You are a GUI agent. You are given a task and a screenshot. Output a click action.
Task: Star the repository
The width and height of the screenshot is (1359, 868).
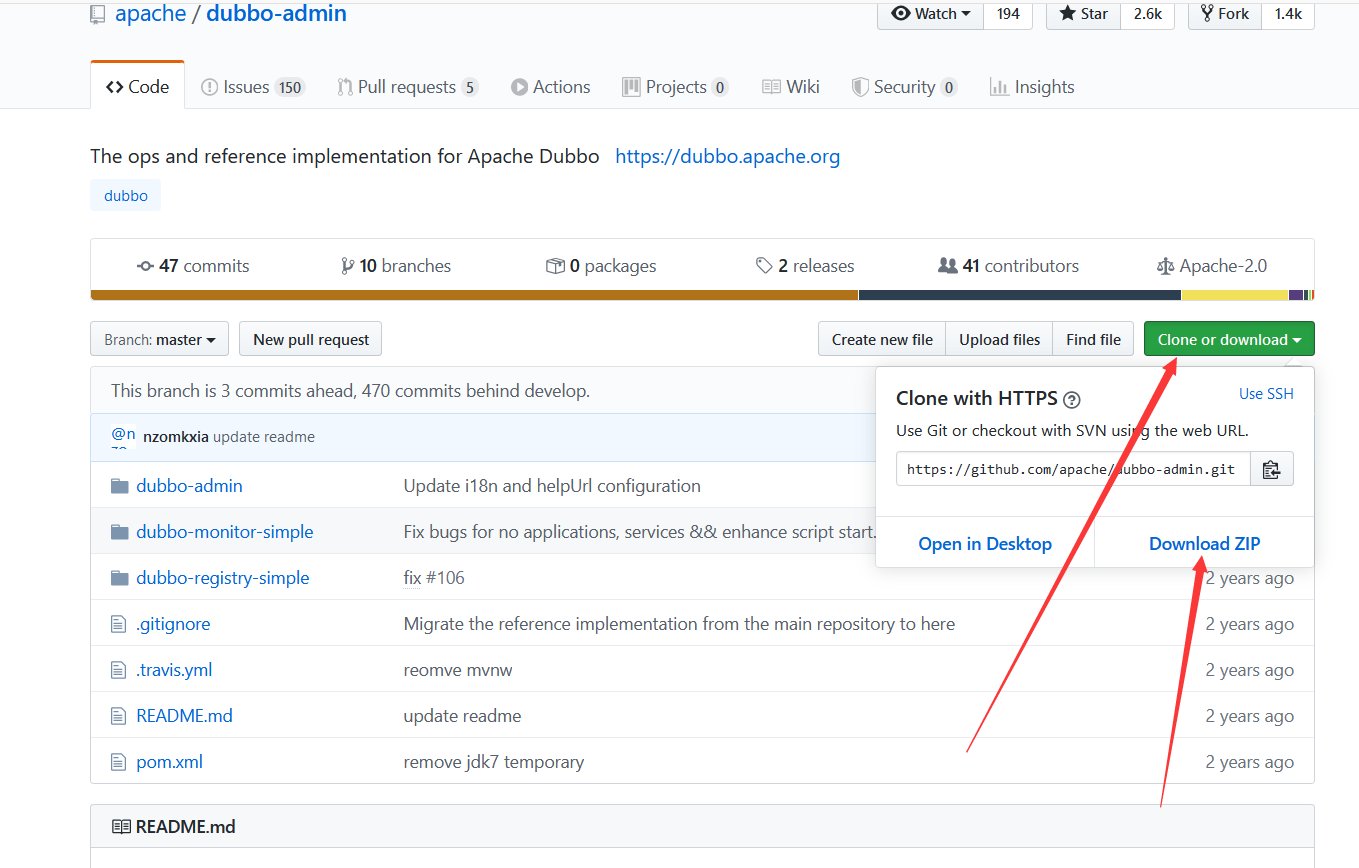coord(1084,14)
